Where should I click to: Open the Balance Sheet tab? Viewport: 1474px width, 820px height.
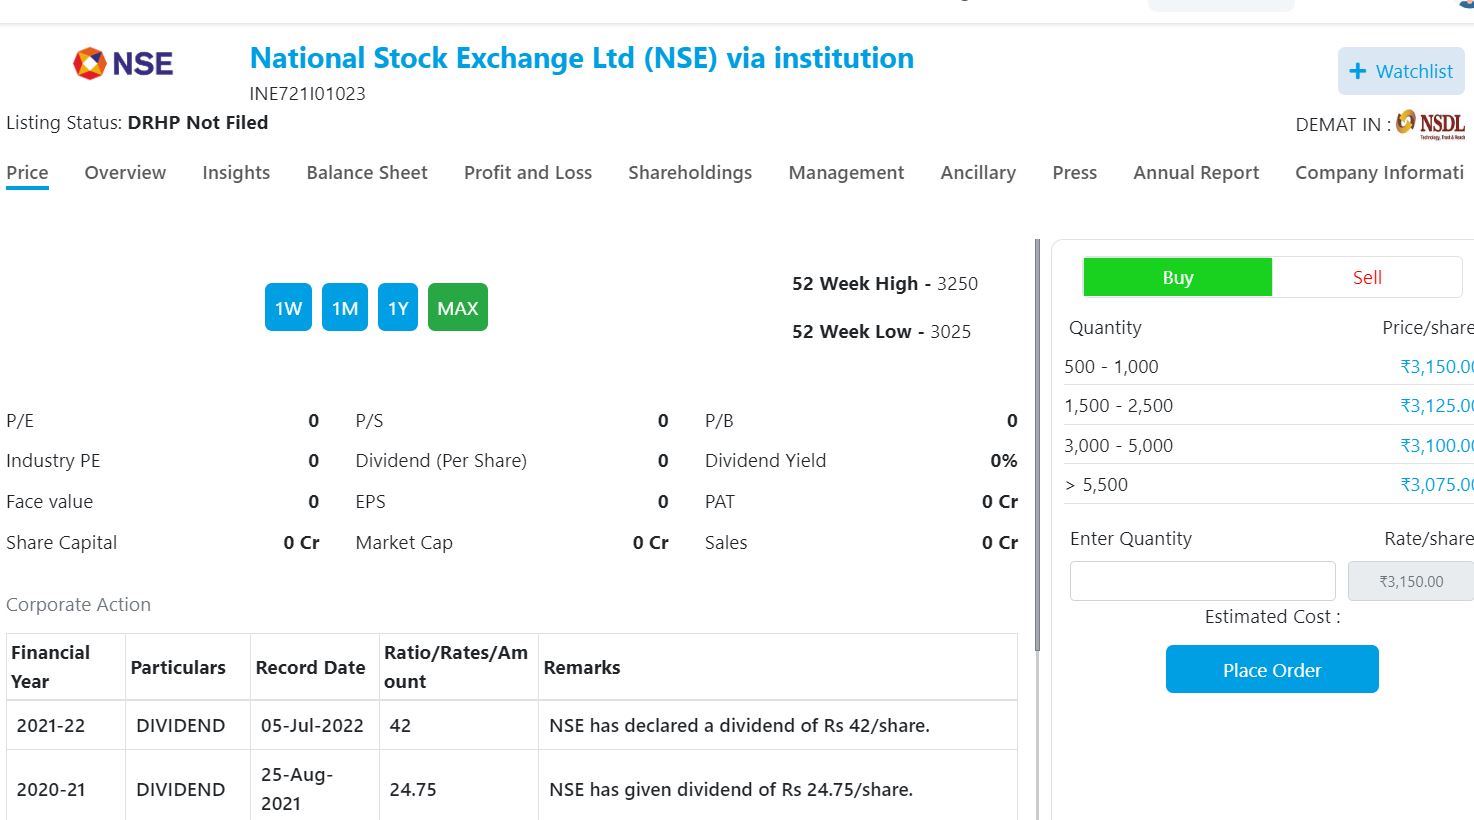click(x=367, y=172)
